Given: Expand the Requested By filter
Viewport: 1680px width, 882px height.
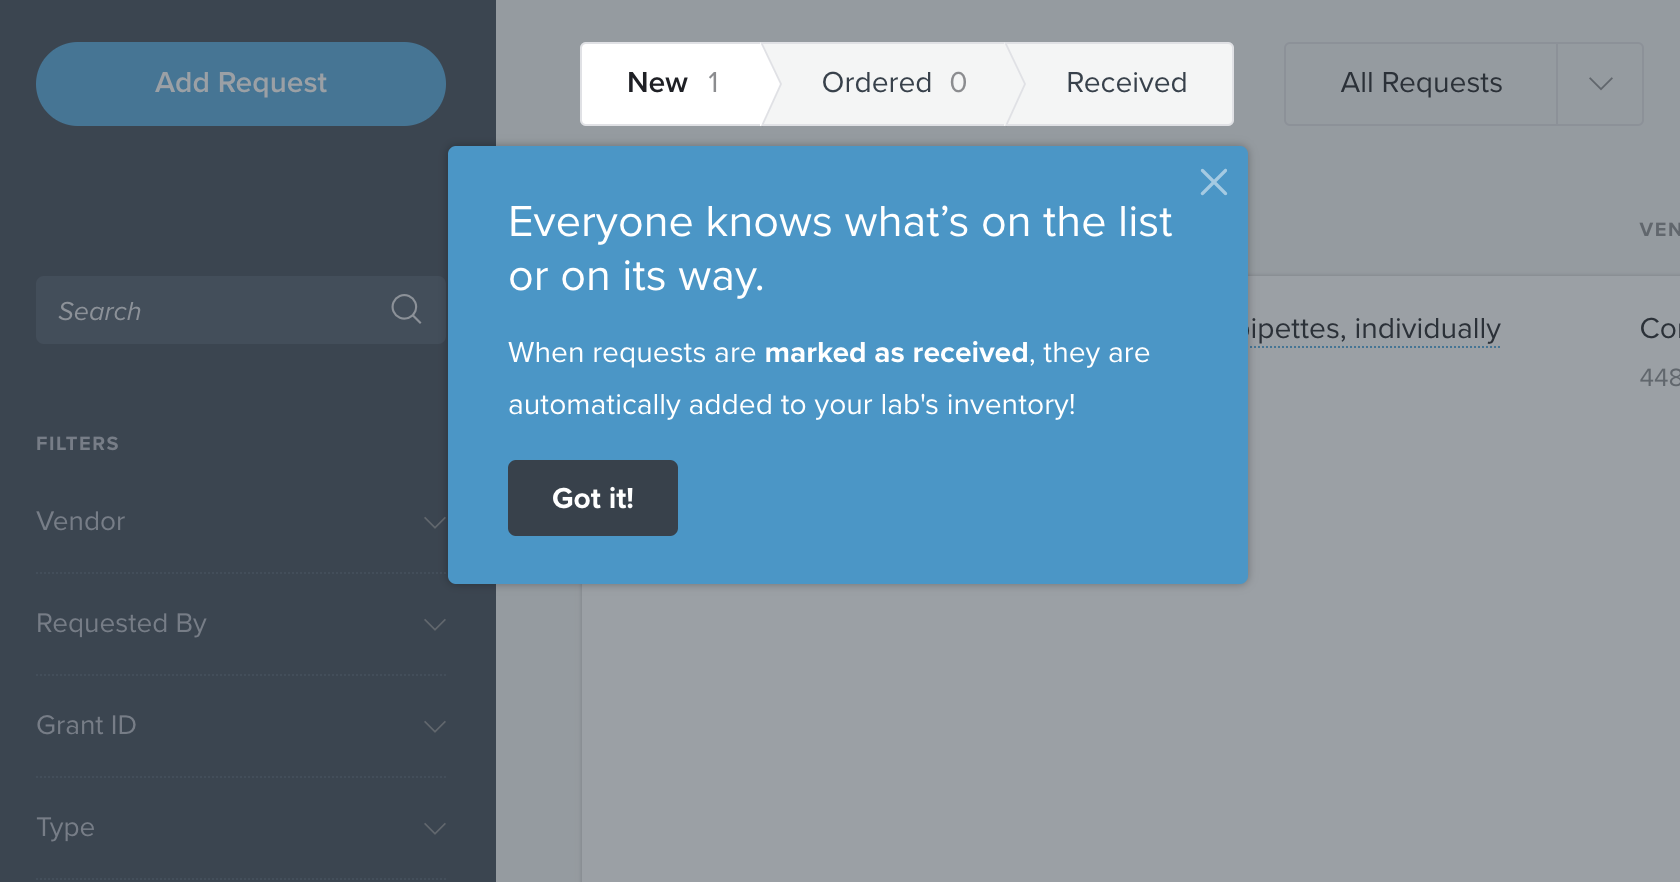Looking at the screenshot, I should point(241,624).
